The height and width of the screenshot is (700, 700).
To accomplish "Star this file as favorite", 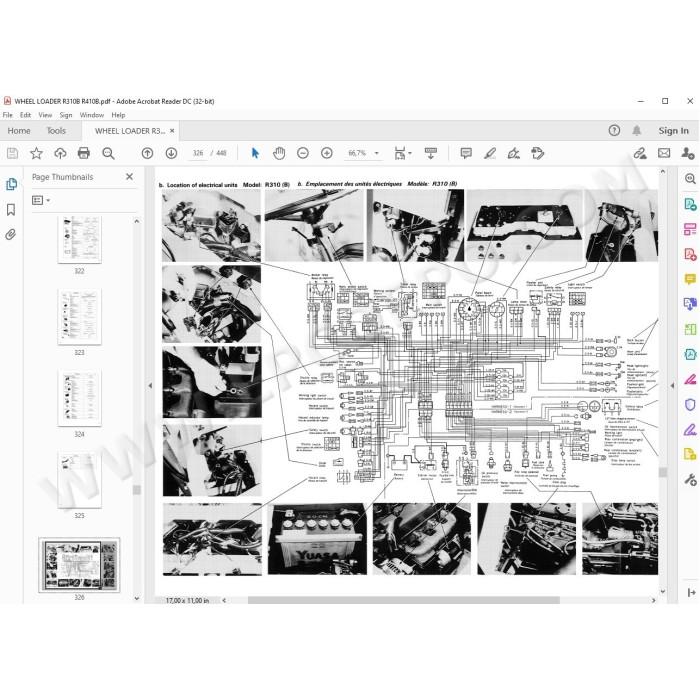I will [36, 154].
